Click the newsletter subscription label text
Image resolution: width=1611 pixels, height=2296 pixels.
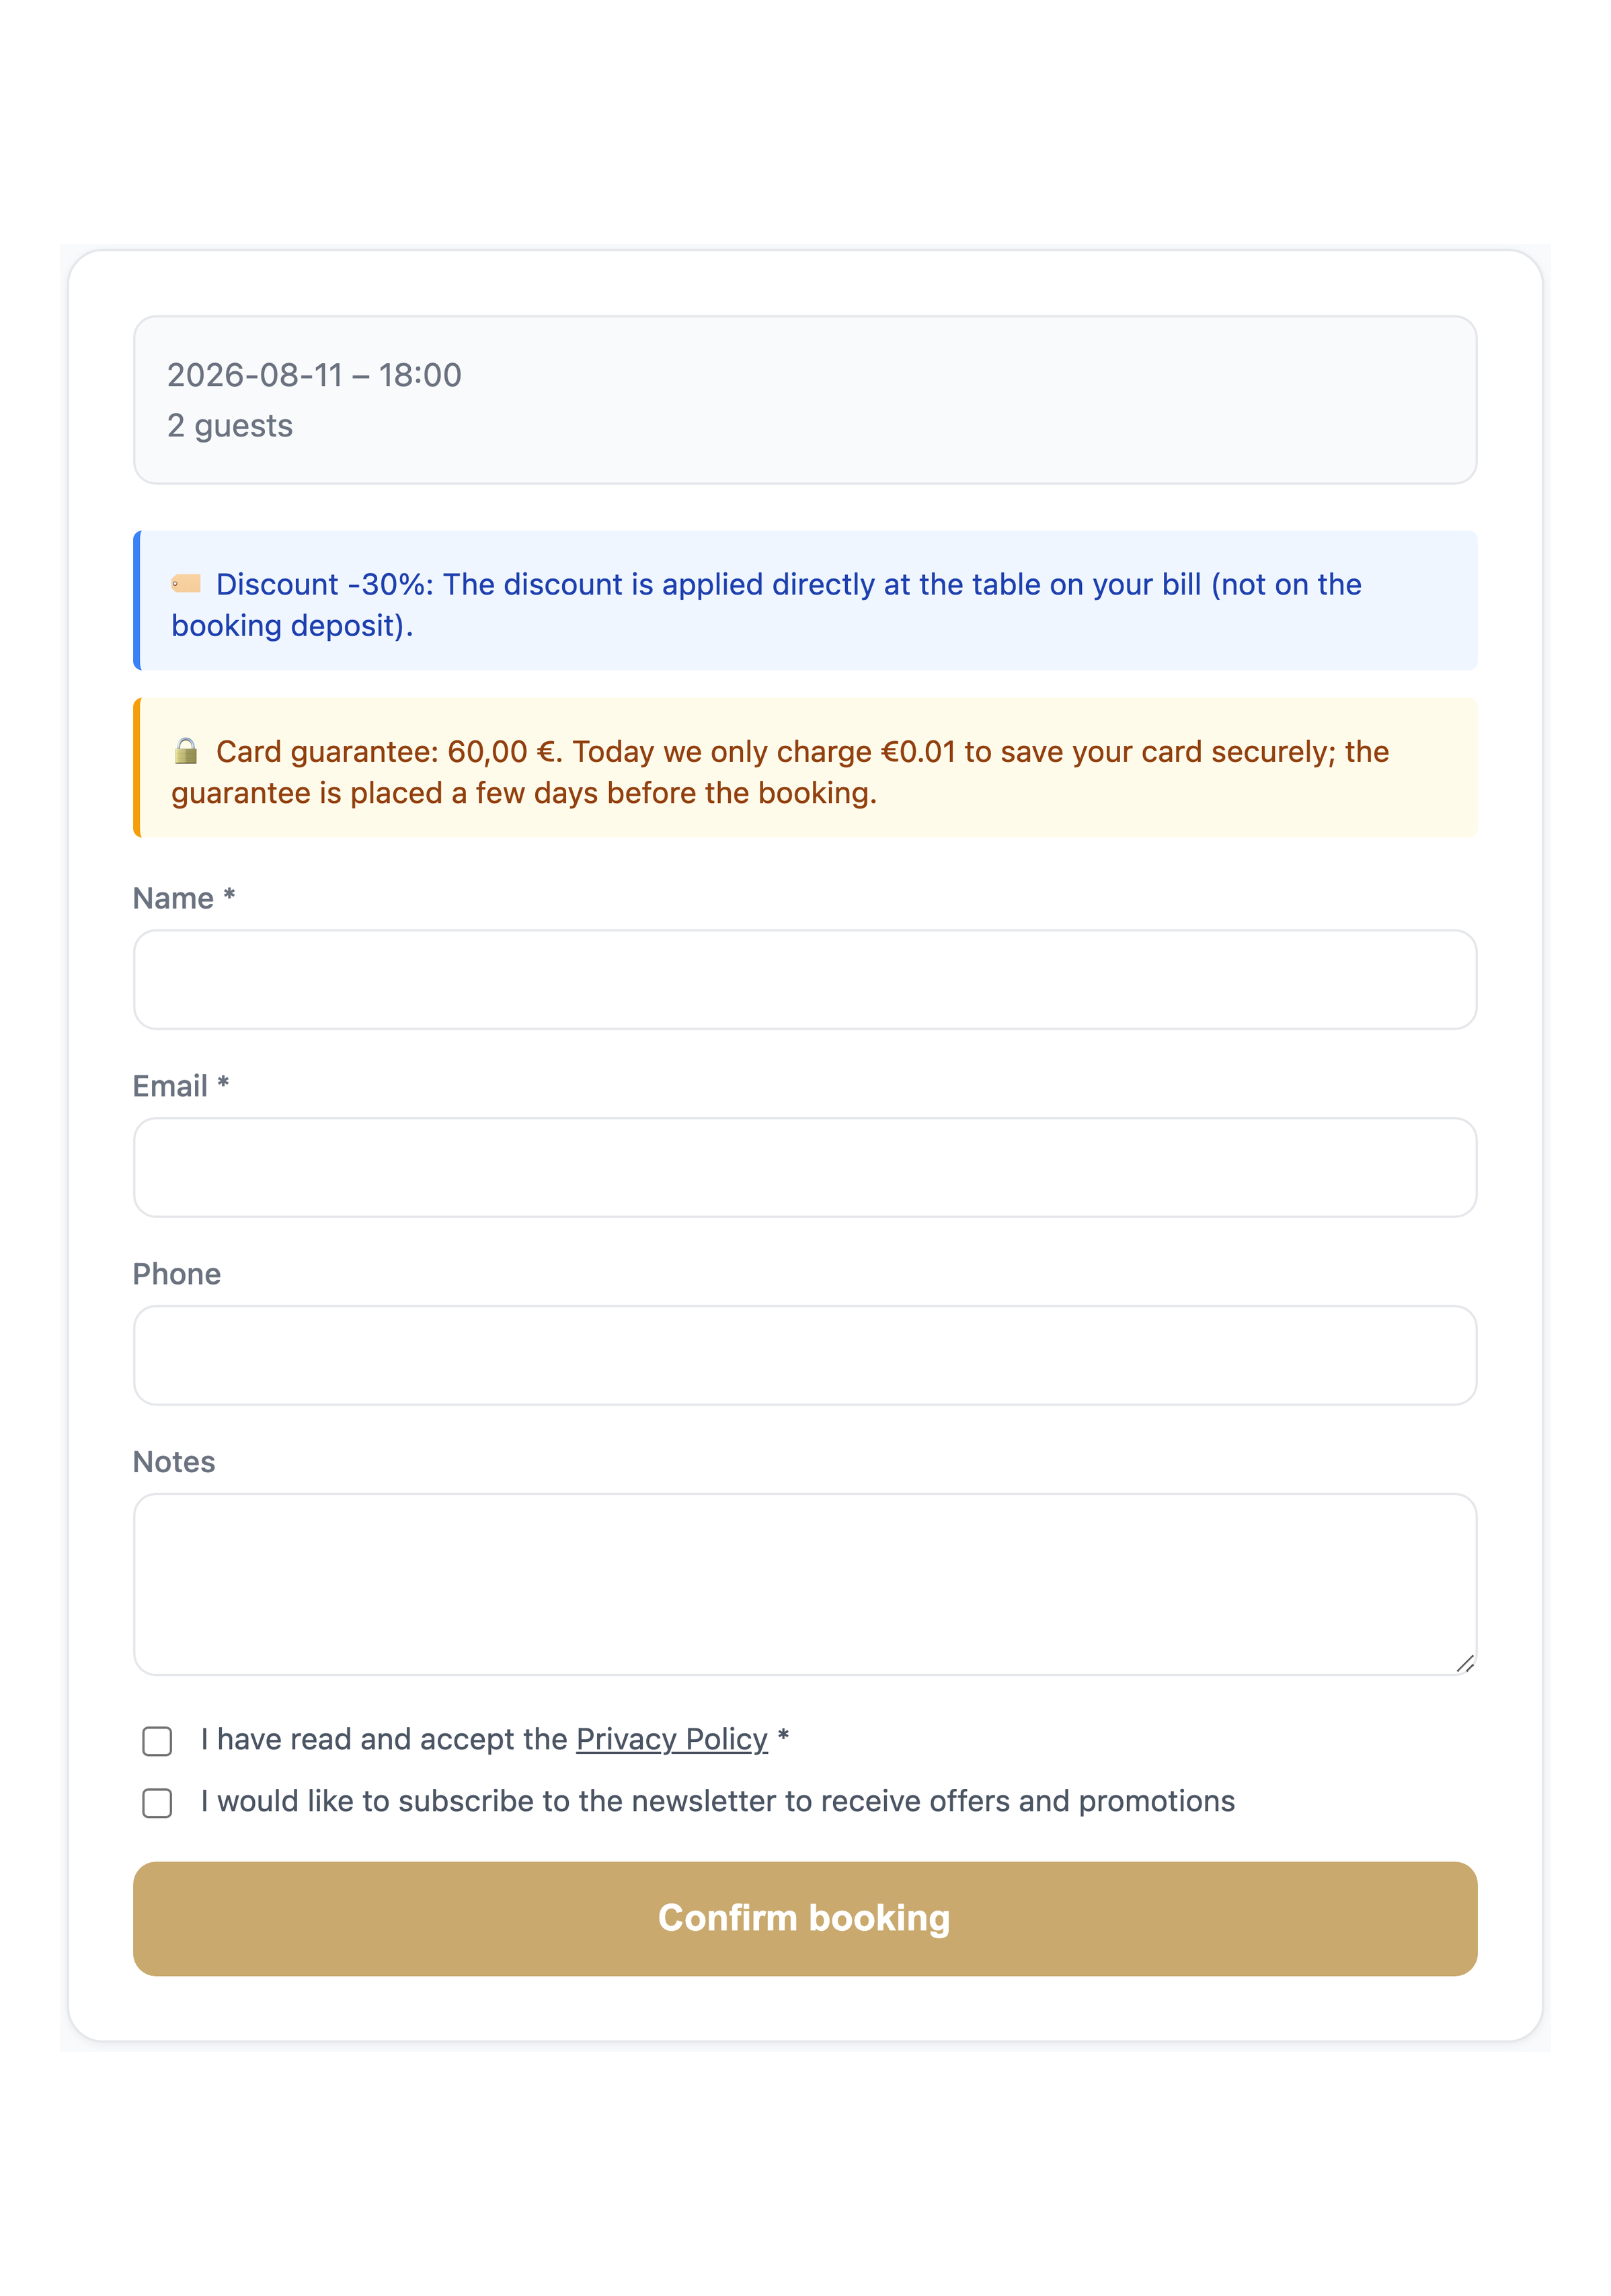click(x=718, y=1802)
